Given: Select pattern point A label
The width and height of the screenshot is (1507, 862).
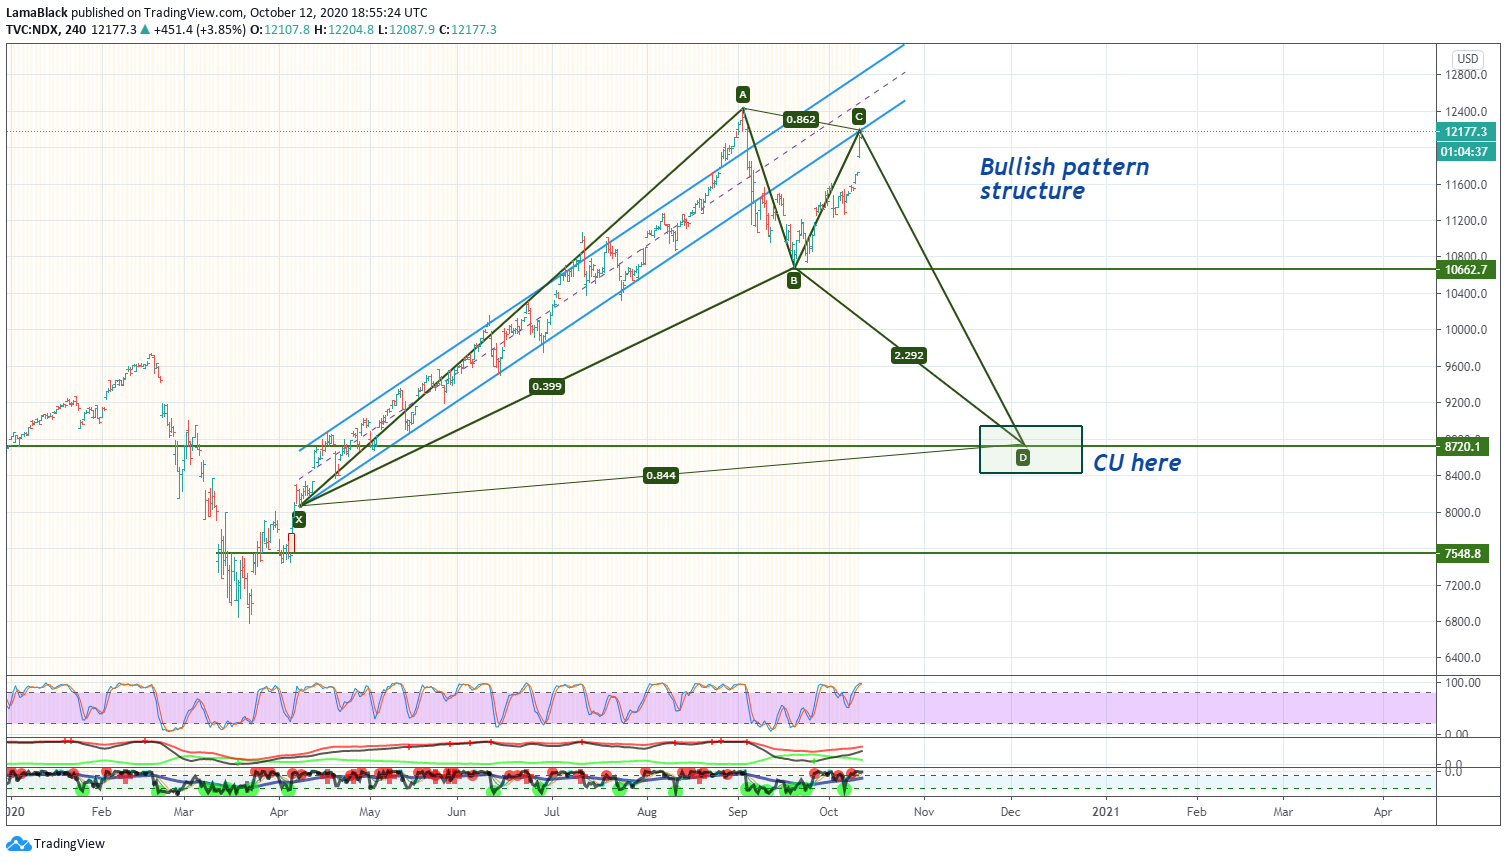Looking at the screenshot, I should coord(743,95).
